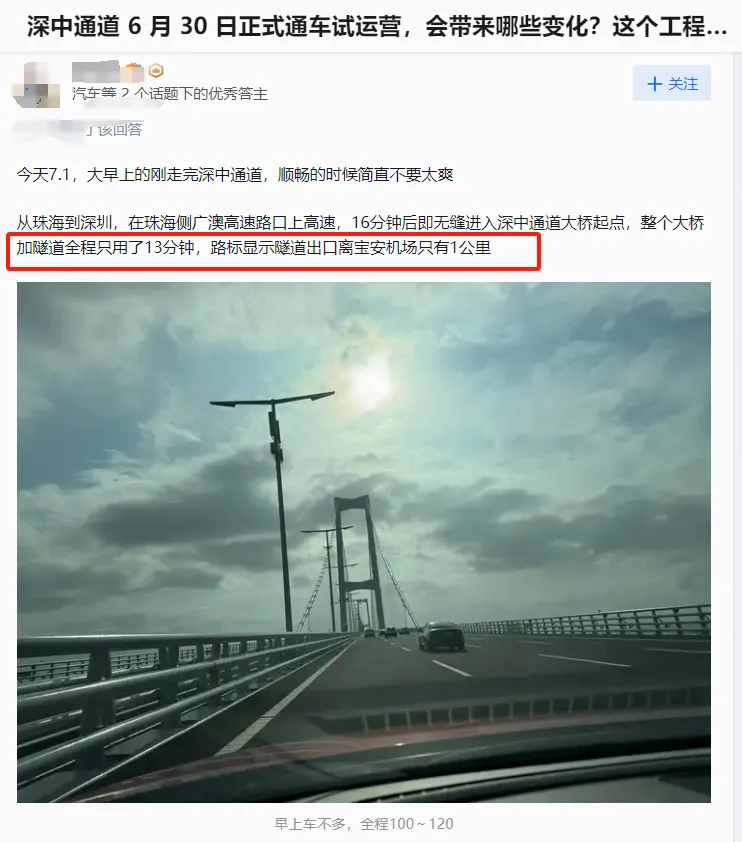The width and height of the screenshot is (742, 842).
Task: Click the sun in the photo
Action: tap(370, 384)
